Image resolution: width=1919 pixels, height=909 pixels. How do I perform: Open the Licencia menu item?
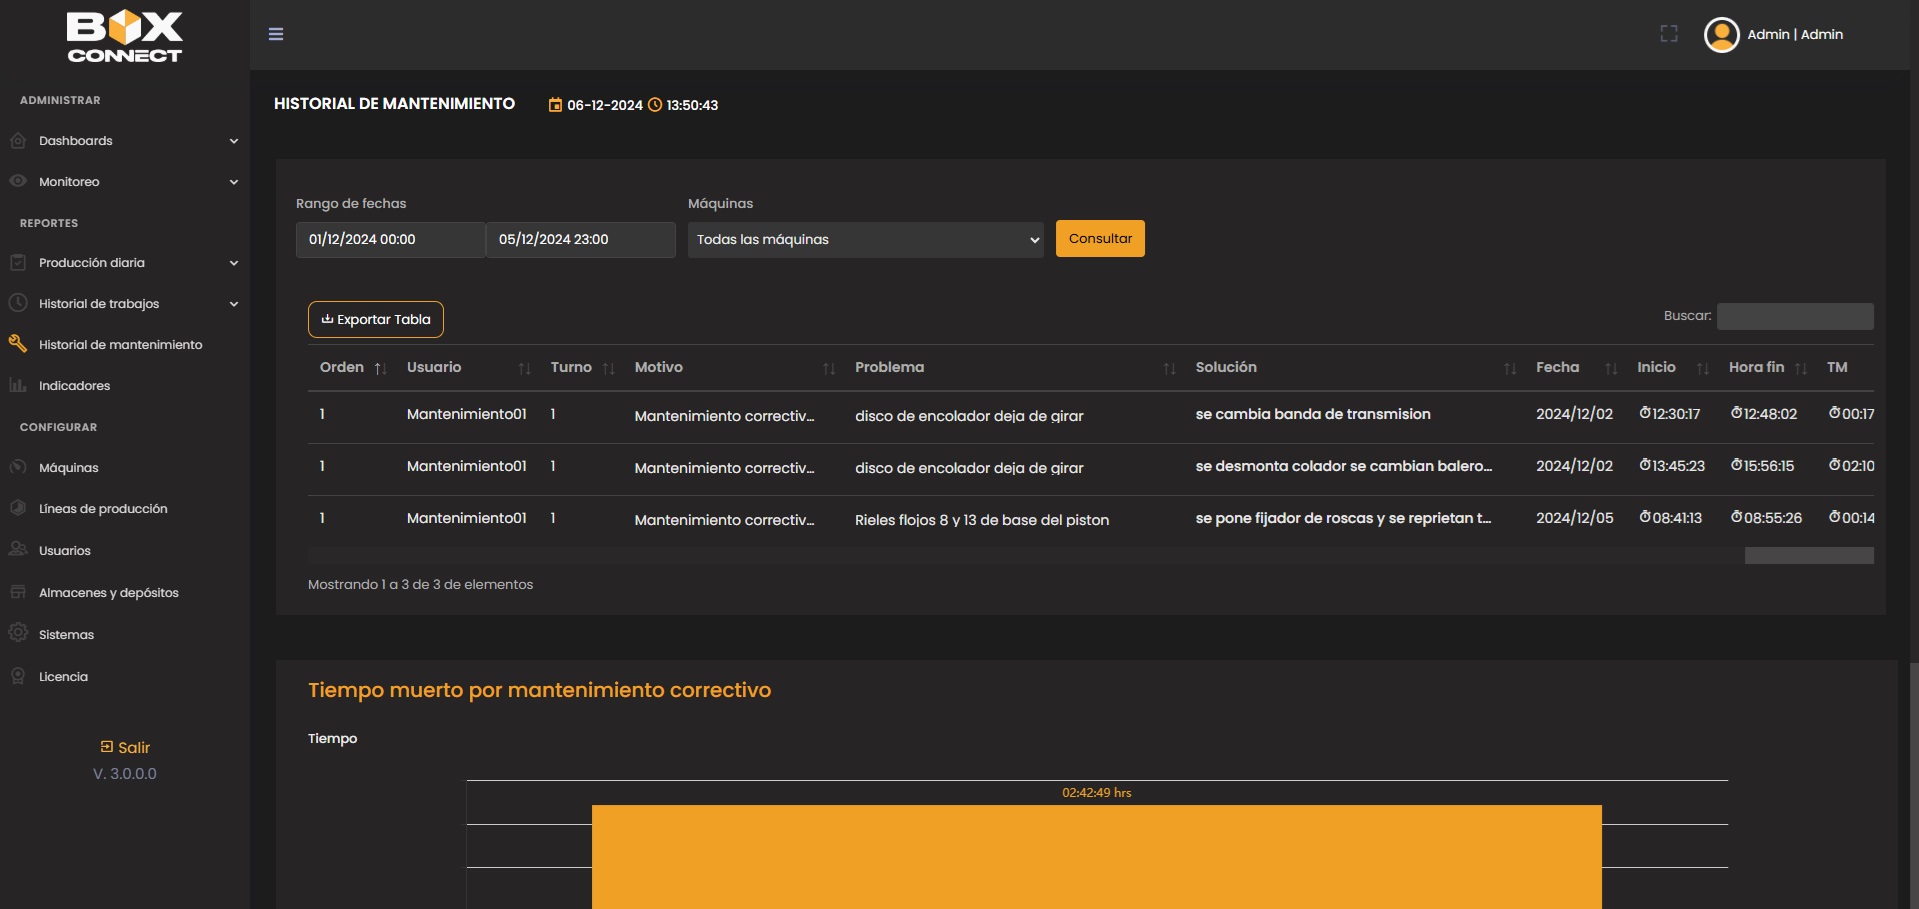pos(63,677)
